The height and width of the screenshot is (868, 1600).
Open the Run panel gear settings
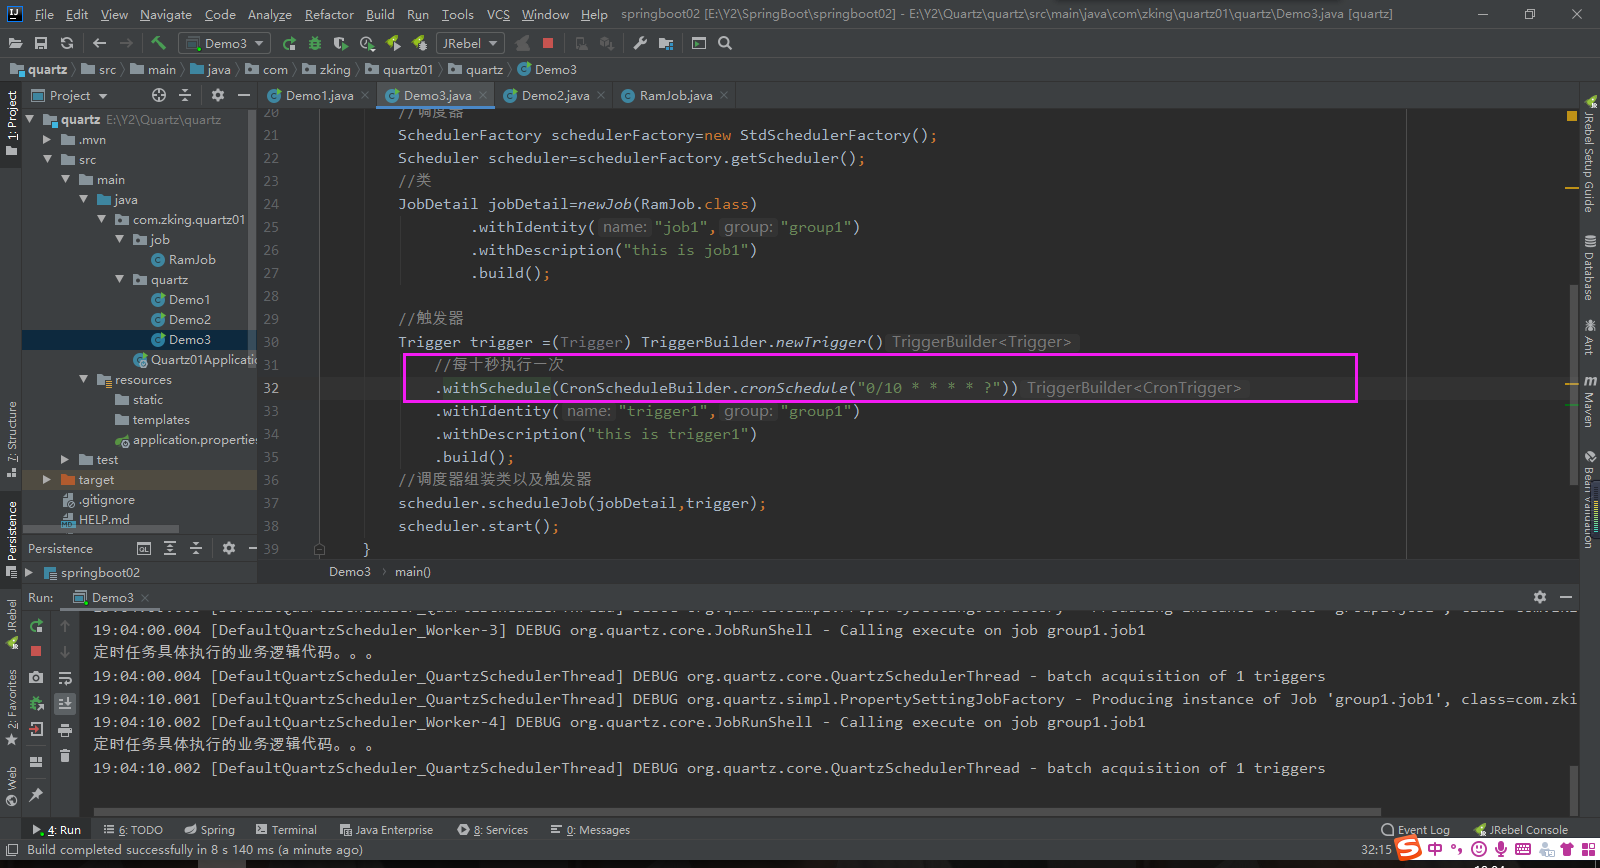click(1540, 597)
